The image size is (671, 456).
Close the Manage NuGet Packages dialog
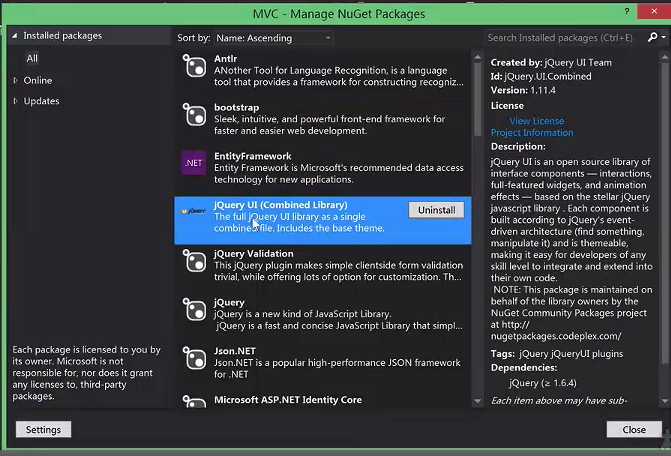tap(654, 12)
